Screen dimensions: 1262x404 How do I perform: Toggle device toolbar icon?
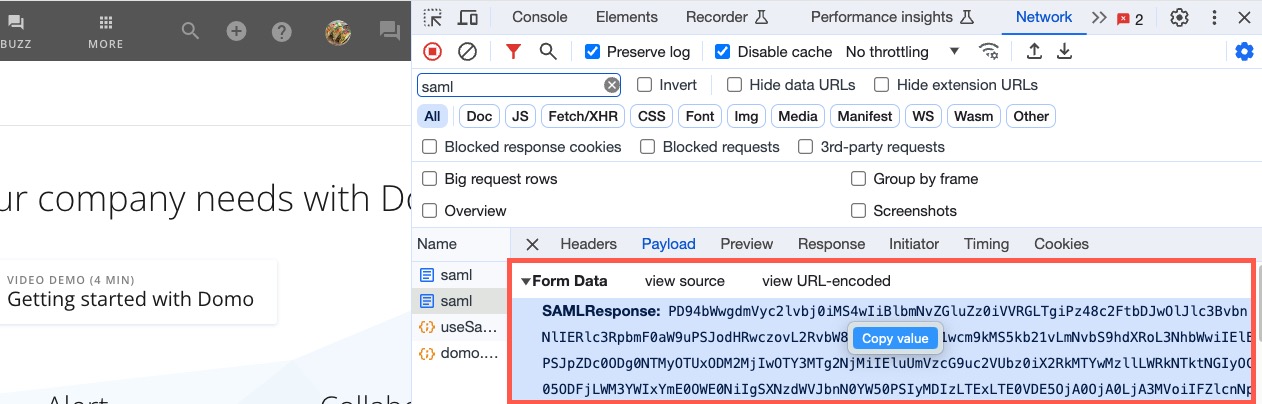(467, 17)
